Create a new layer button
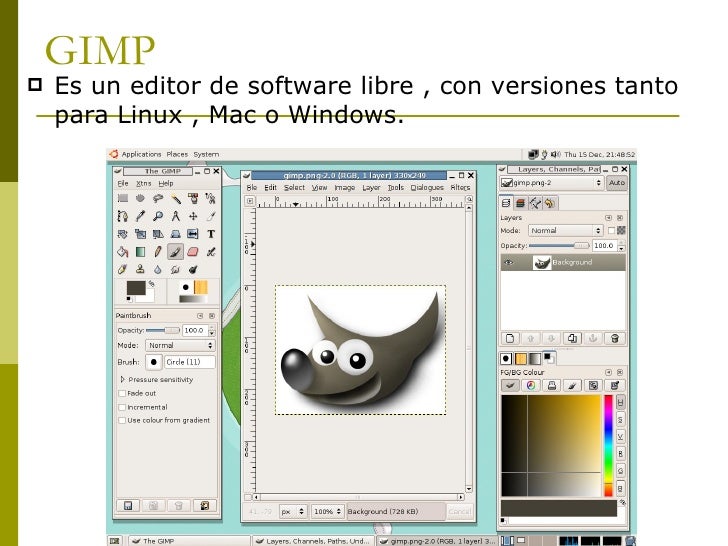 [x=510, y=338]
